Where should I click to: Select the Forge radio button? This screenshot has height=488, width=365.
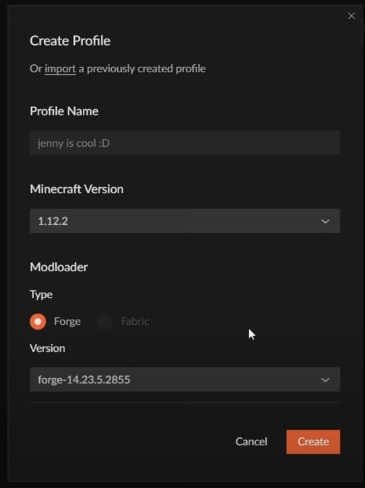38,322
